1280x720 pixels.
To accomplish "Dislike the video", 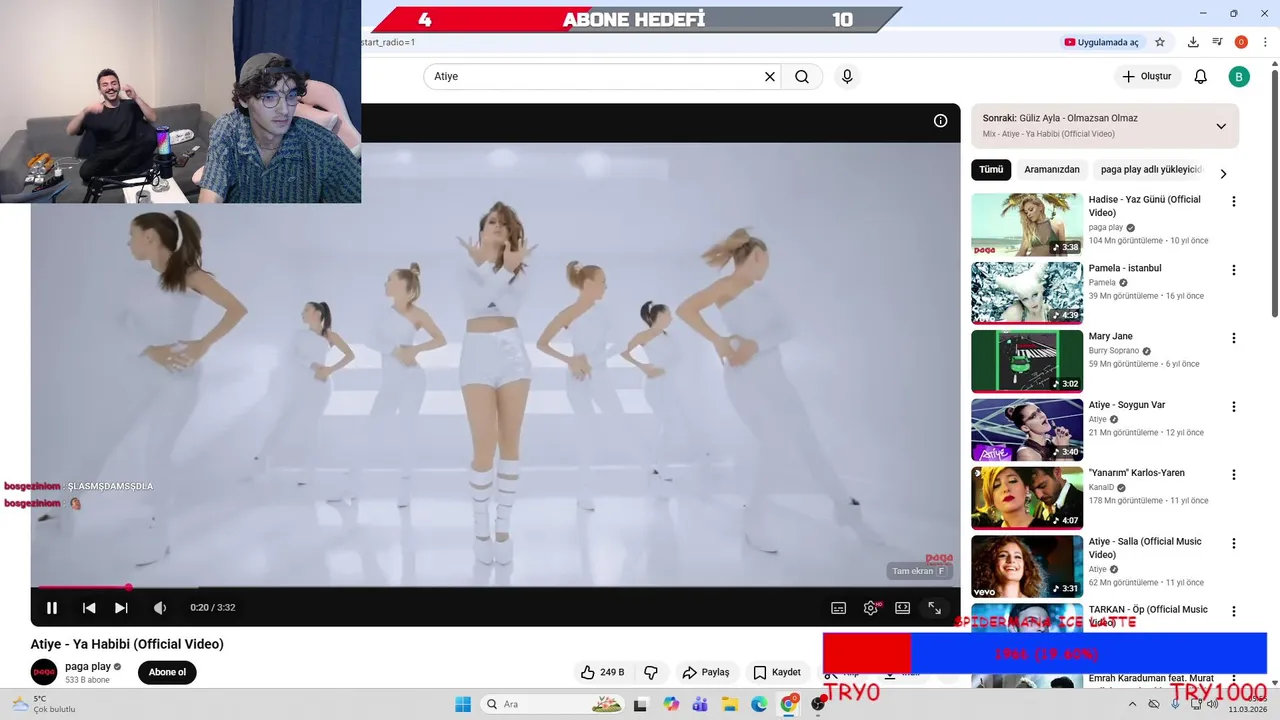I will coord(651,672).
